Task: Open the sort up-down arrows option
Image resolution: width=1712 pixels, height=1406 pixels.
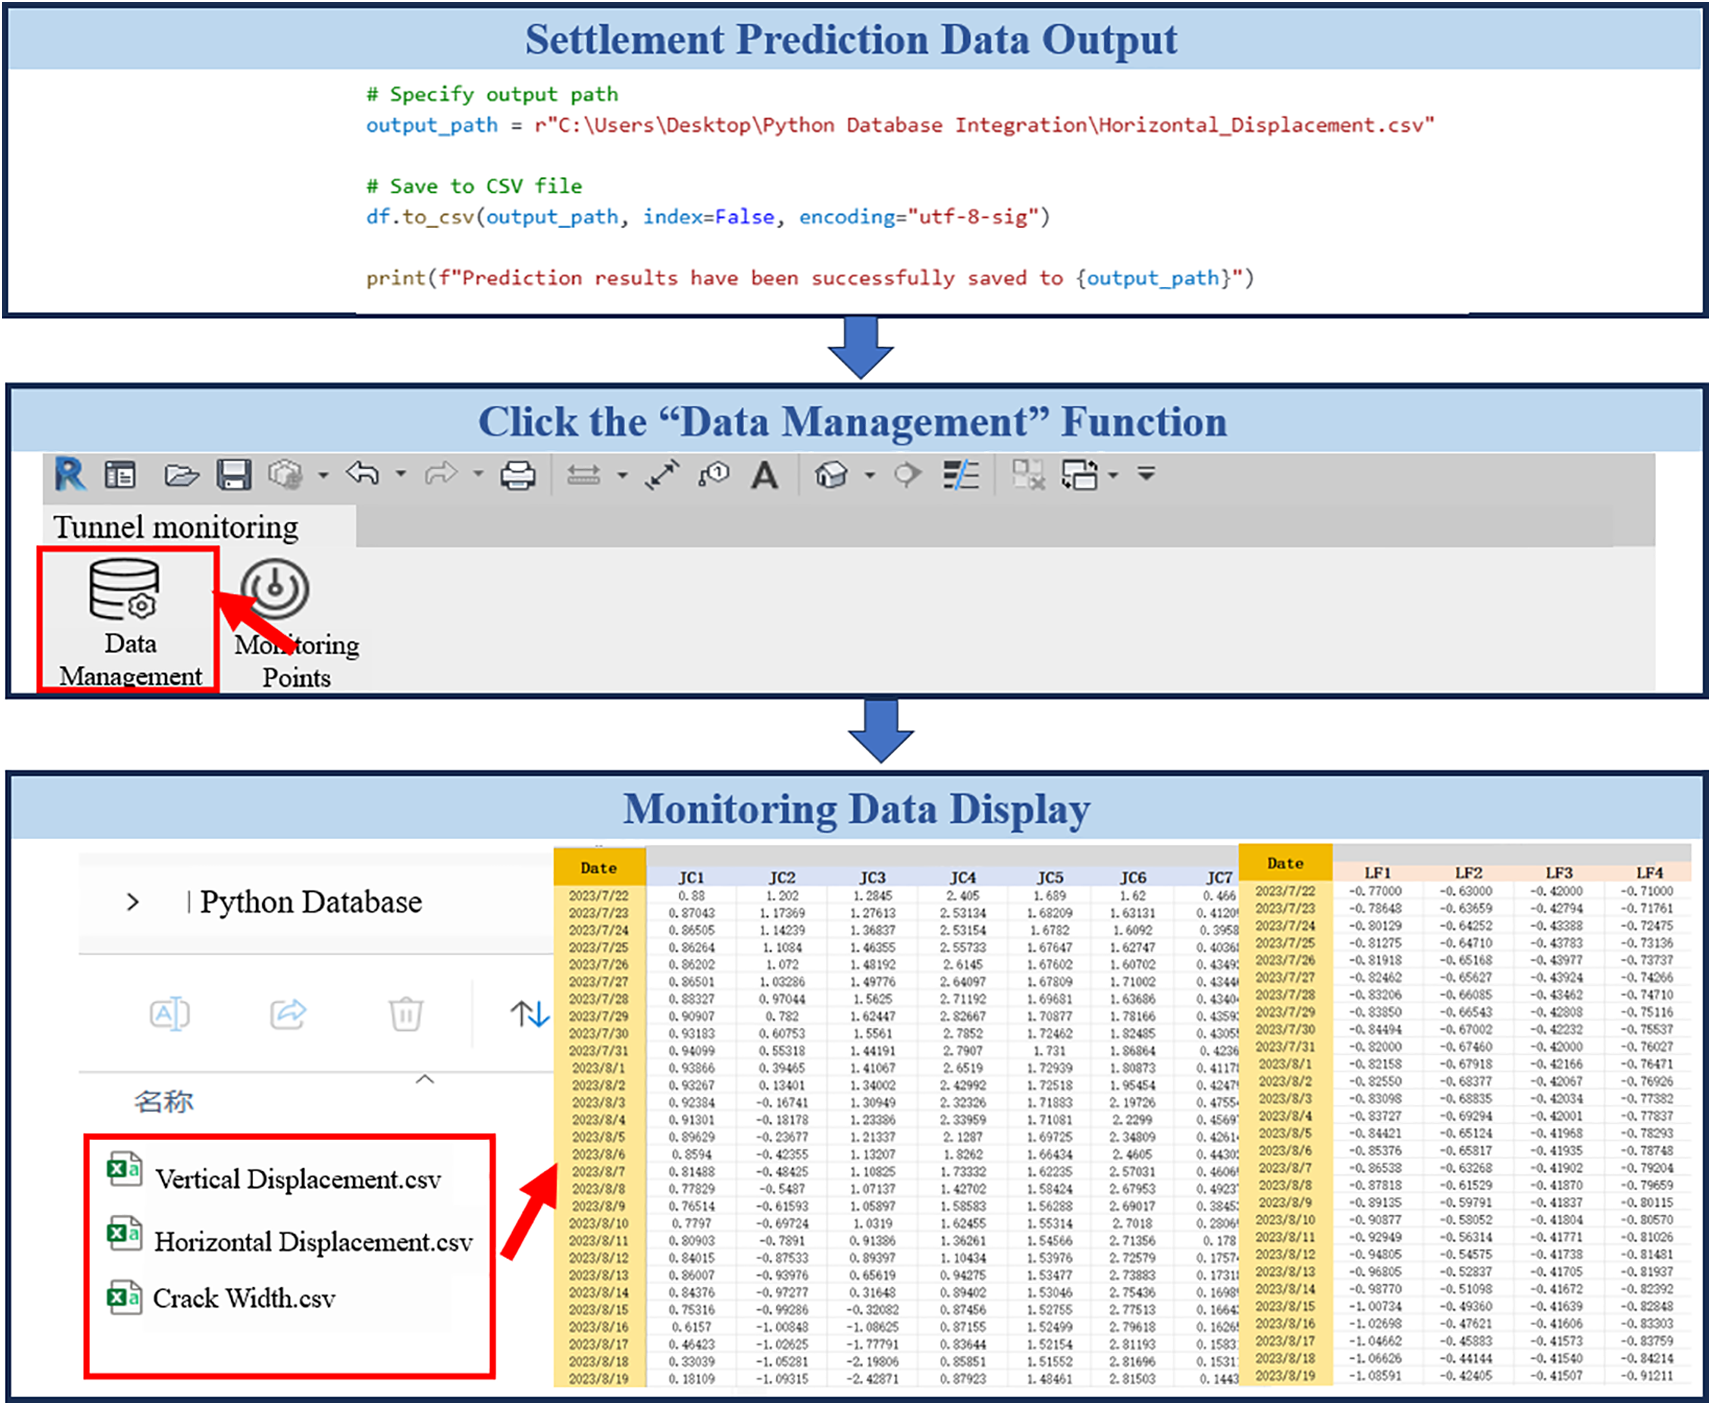Action: coord(529,1014)
